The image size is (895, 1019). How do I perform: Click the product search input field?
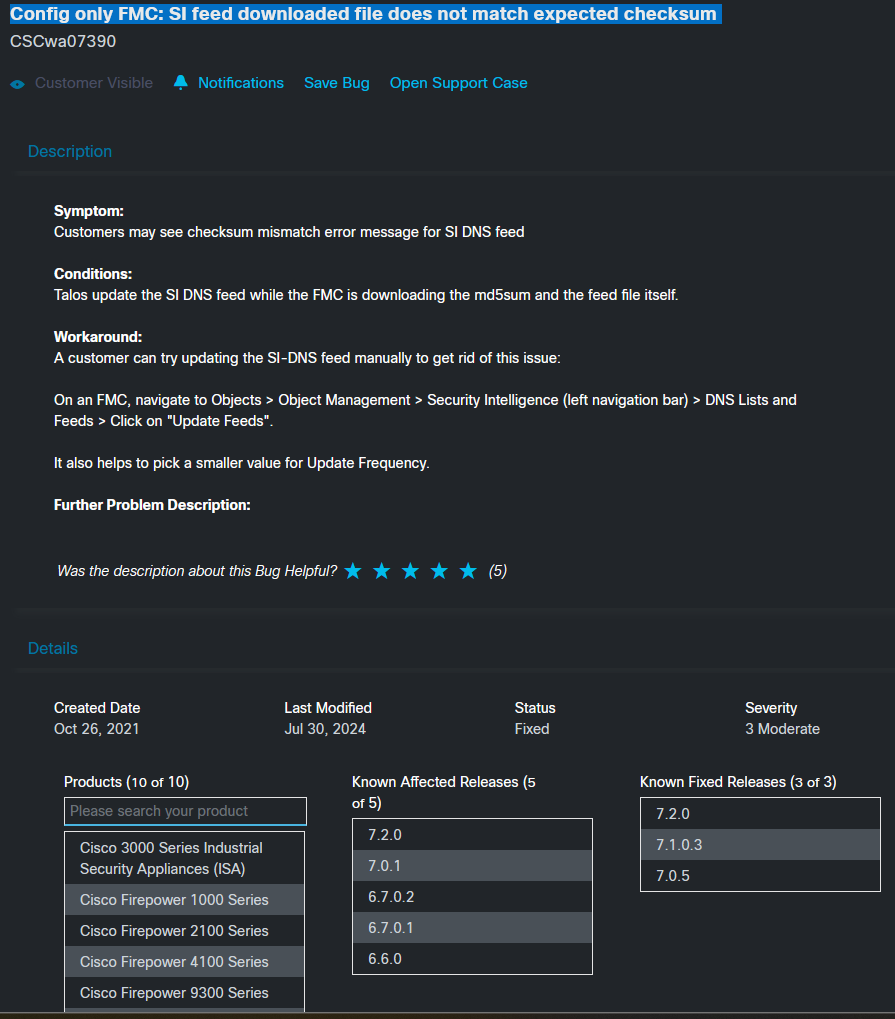(x=184, y=811)
